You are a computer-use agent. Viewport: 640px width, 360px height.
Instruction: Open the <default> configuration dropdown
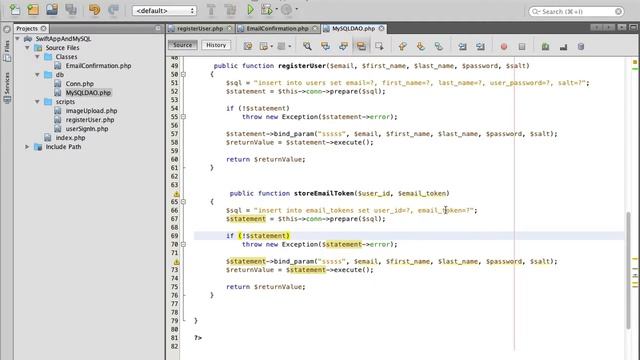(164, 11)
